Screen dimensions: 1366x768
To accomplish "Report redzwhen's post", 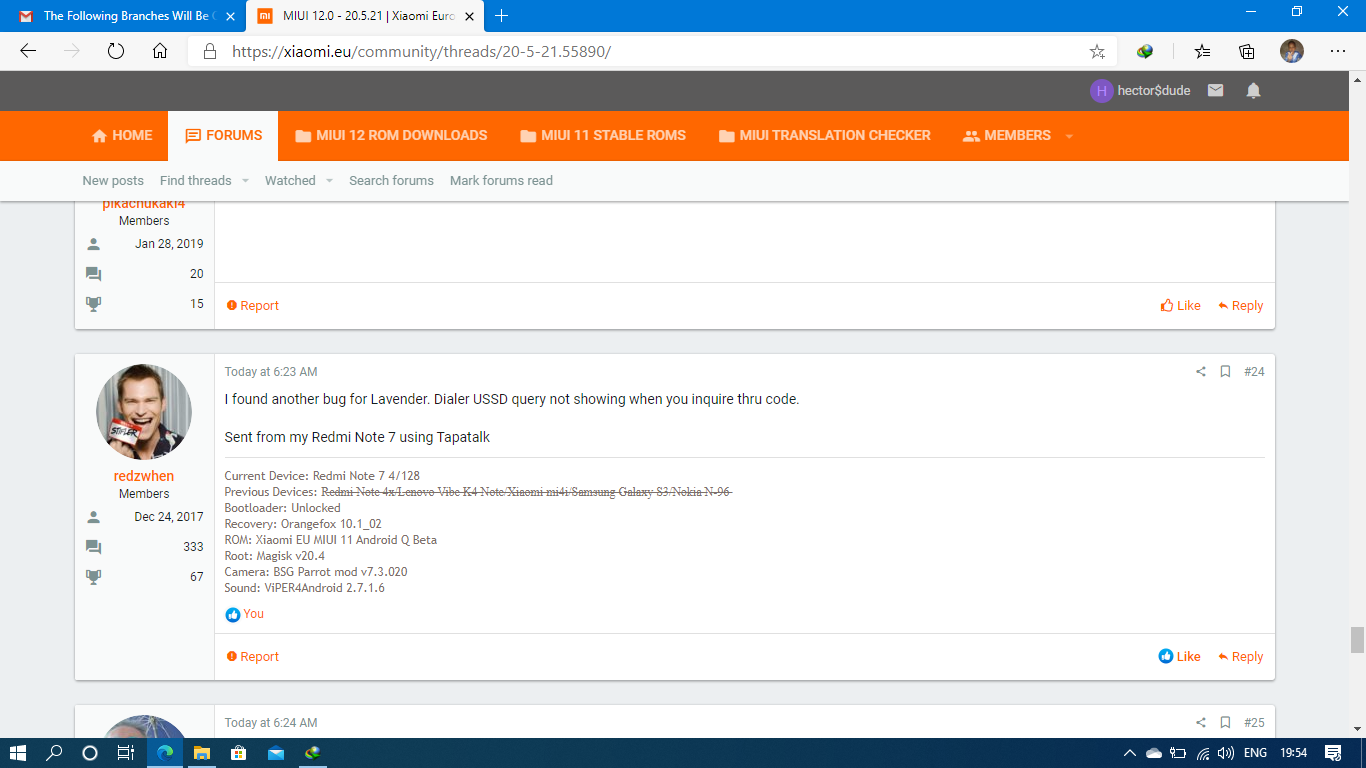I will click(x=253, y=657).
